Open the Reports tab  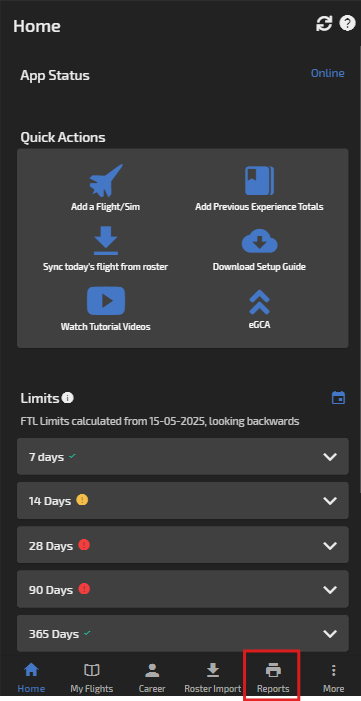click(273, 677)
